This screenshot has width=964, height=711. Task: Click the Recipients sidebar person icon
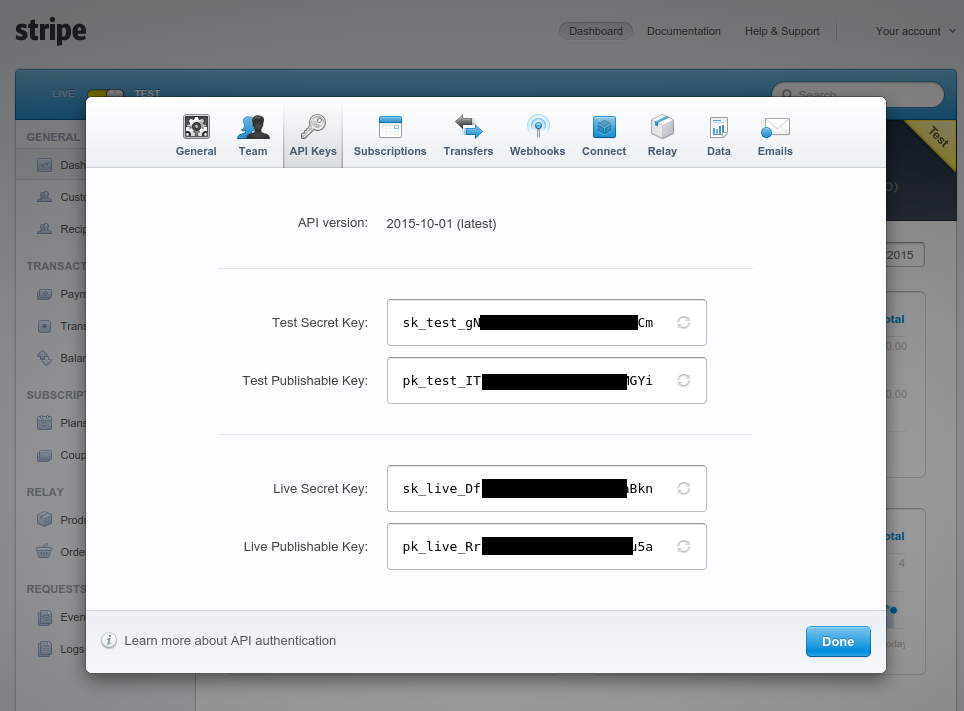(x=44, y=229)
